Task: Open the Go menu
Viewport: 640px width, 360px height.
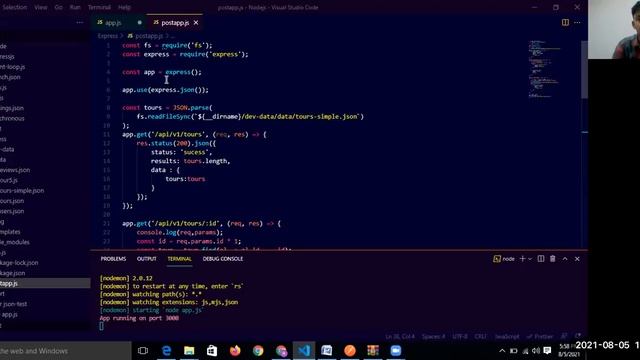Action: point(58,7)
